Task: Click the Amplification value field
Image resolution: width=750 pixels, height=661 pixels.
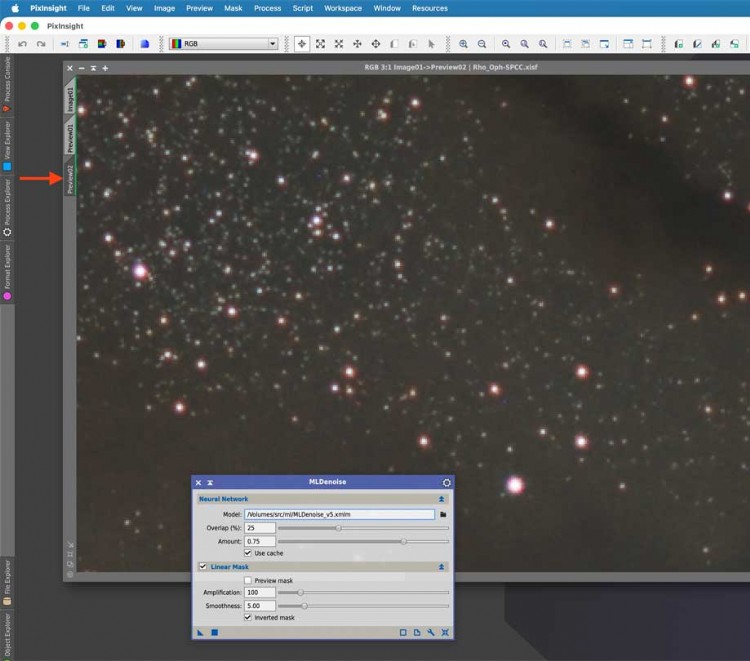Action: point(260,593)
